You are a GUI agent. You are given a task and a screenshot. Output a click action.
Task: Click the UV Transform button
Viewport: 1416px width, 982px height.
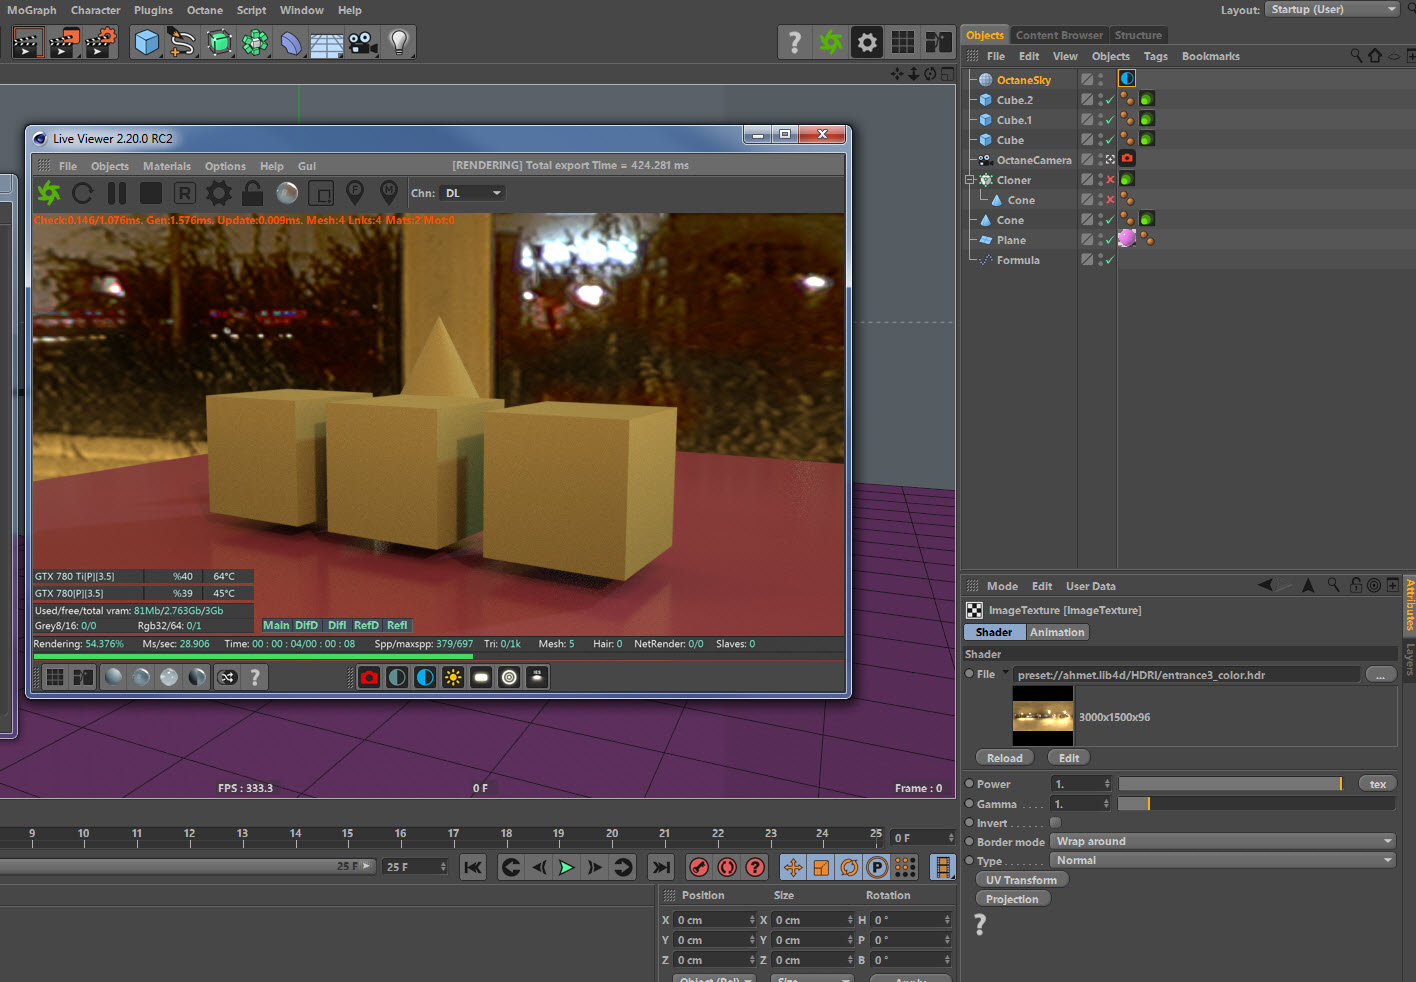tap(1021, 880)
